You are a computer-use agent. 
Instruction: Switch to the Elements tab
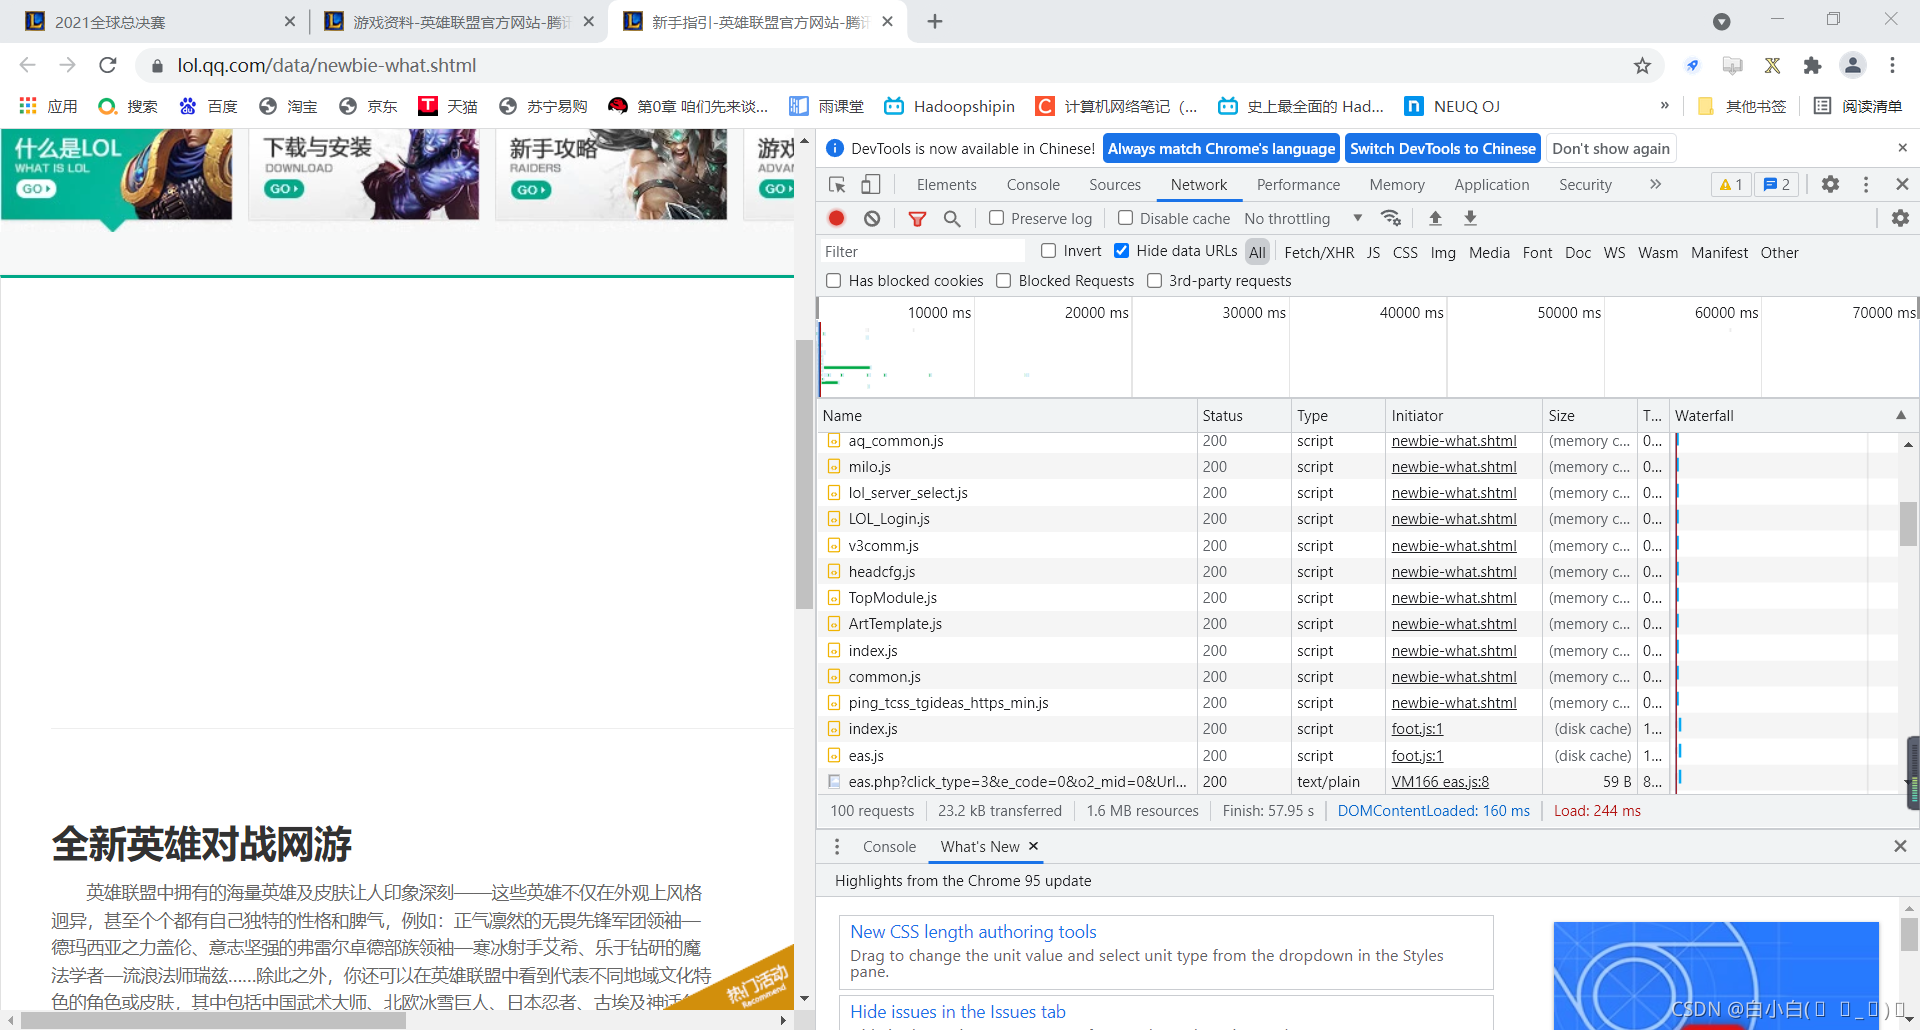946,184
